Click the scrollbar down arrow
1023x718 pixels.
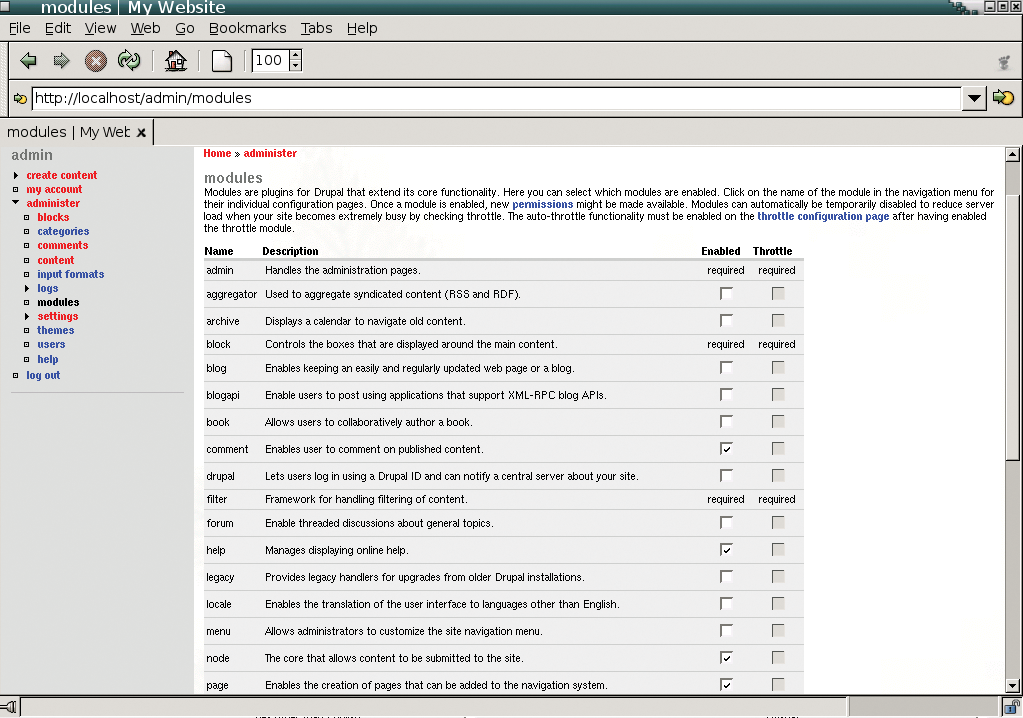[1013, 685]
